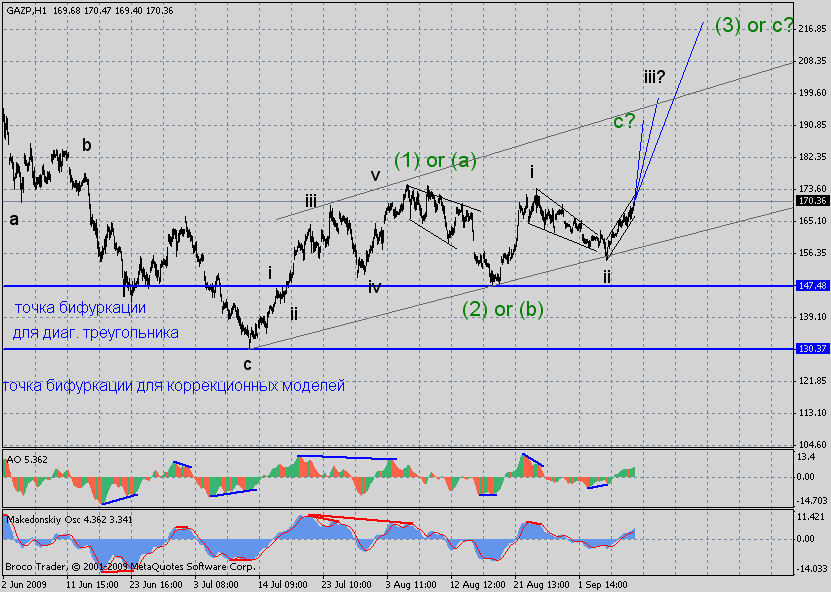Click the 182.35 price scale value

(x=812, y=157)
